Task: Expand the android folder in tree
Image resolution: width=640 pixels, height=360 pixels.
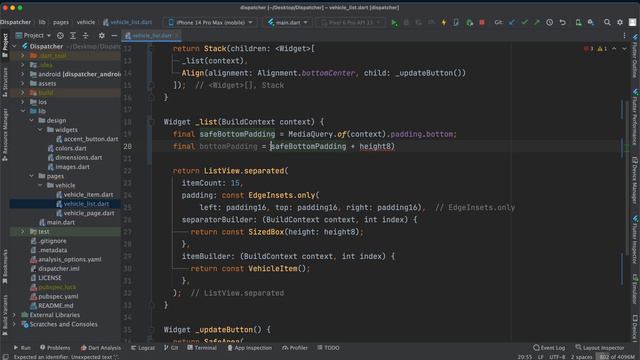Action: point(23,74)
